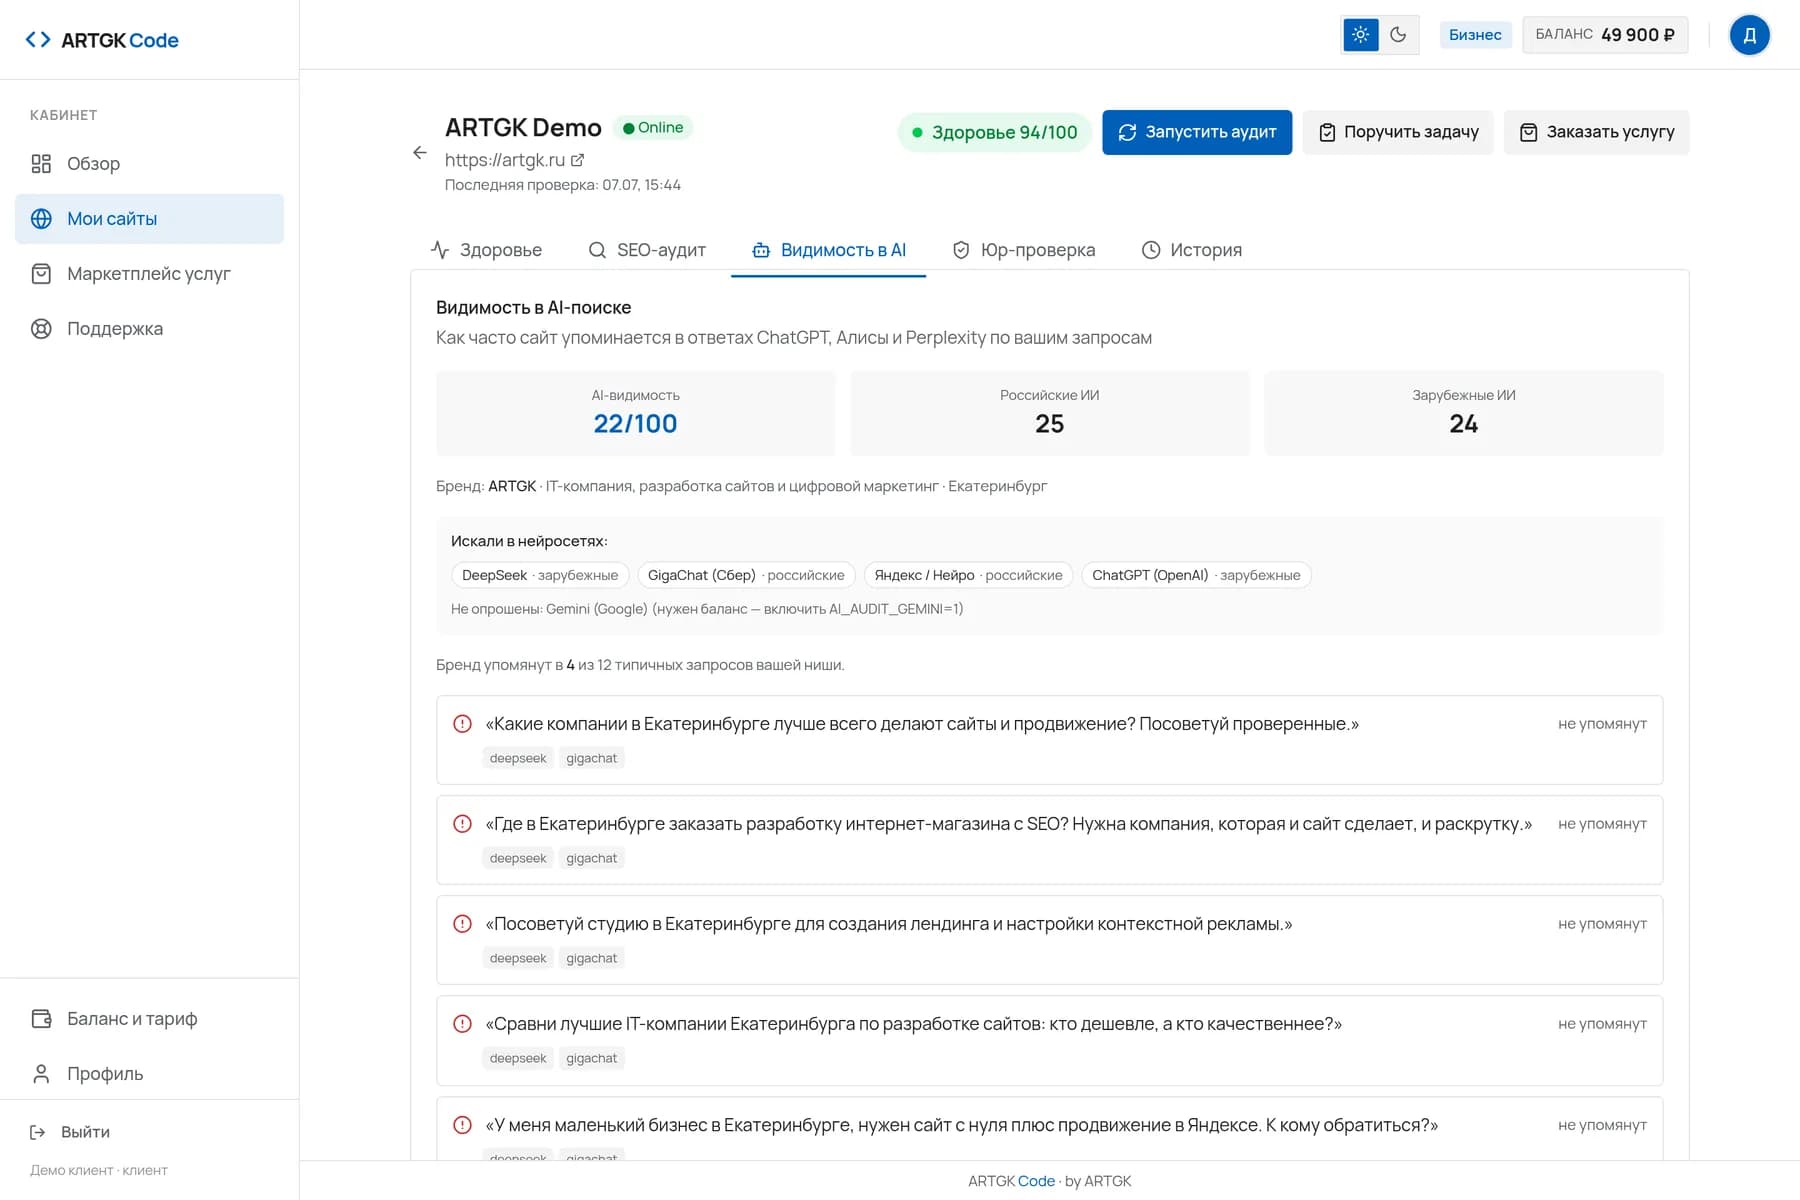This screenshot has height=1200, width=1800.
Task: Click the Здоровье 94/100 badge
Action: pos(994,132)
